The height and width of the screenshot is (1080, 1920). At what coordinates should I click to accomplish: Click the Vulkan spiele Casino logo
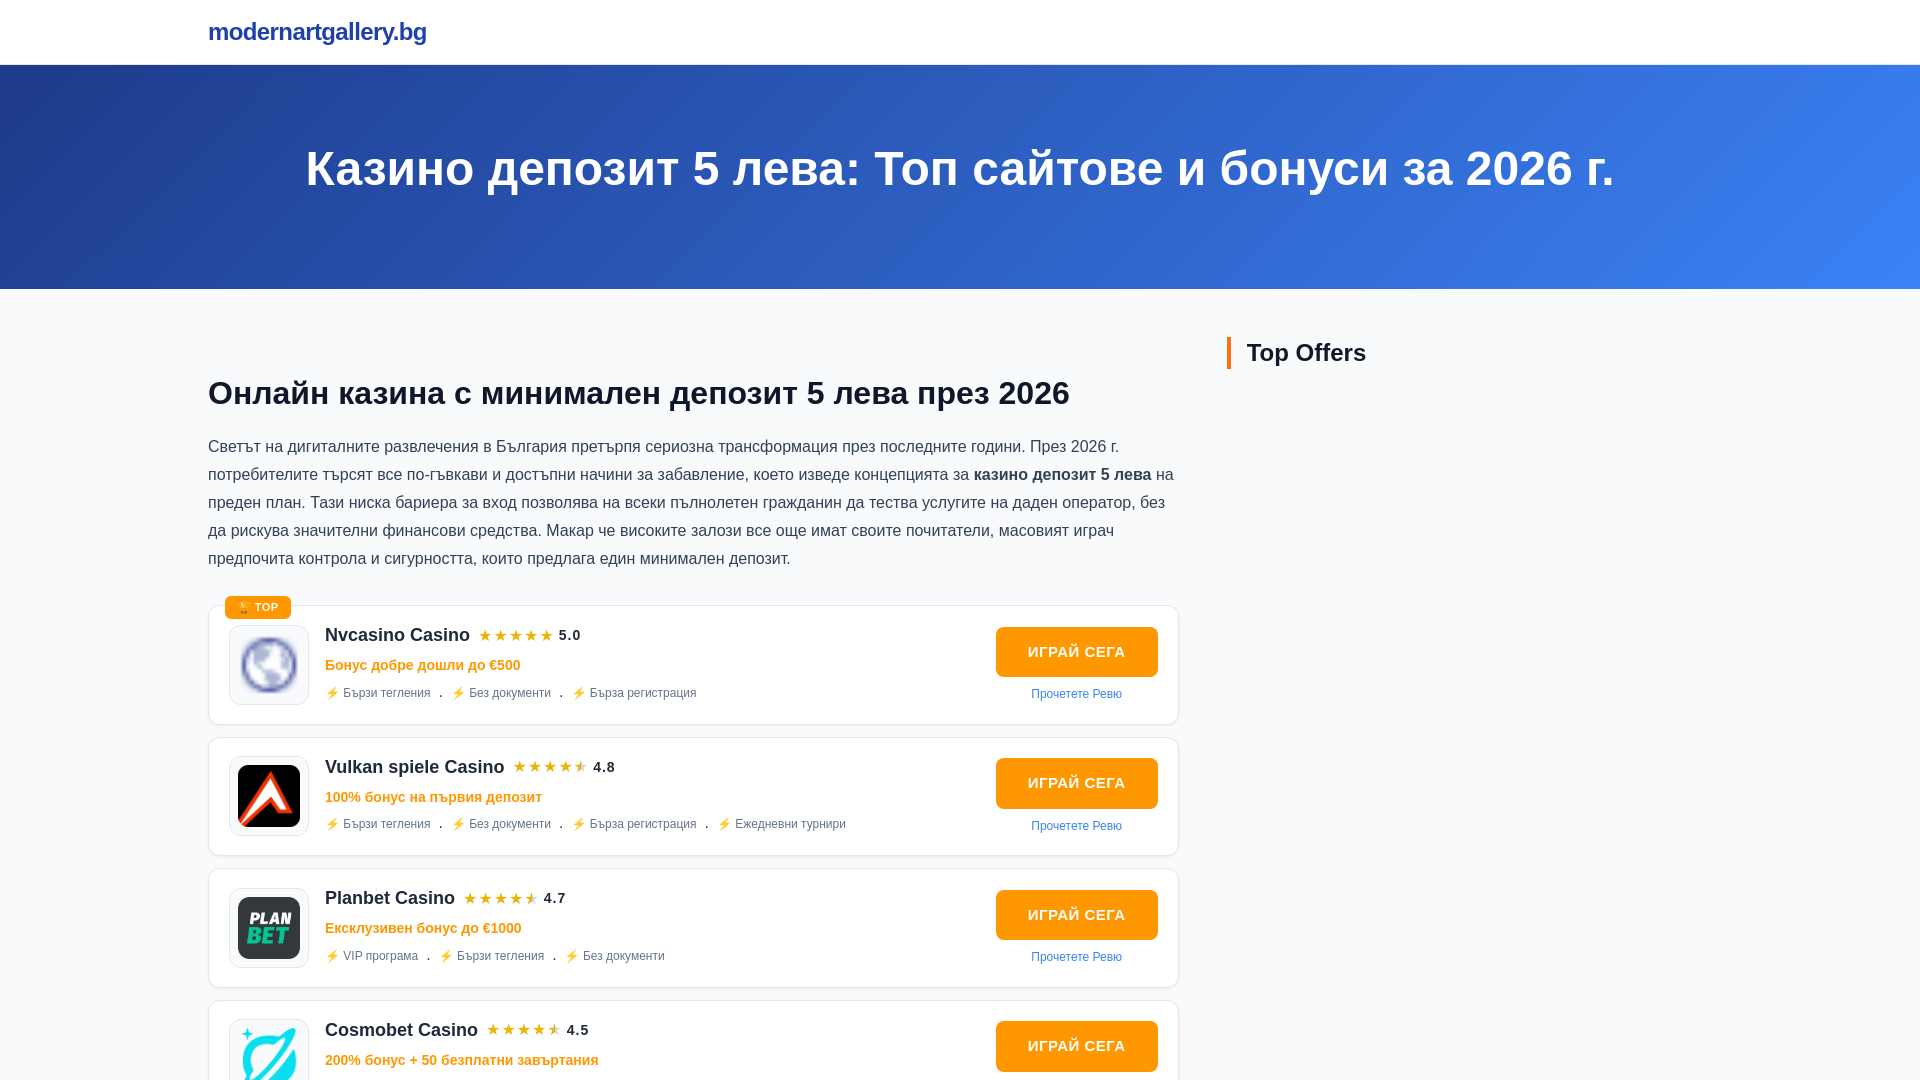269,796
